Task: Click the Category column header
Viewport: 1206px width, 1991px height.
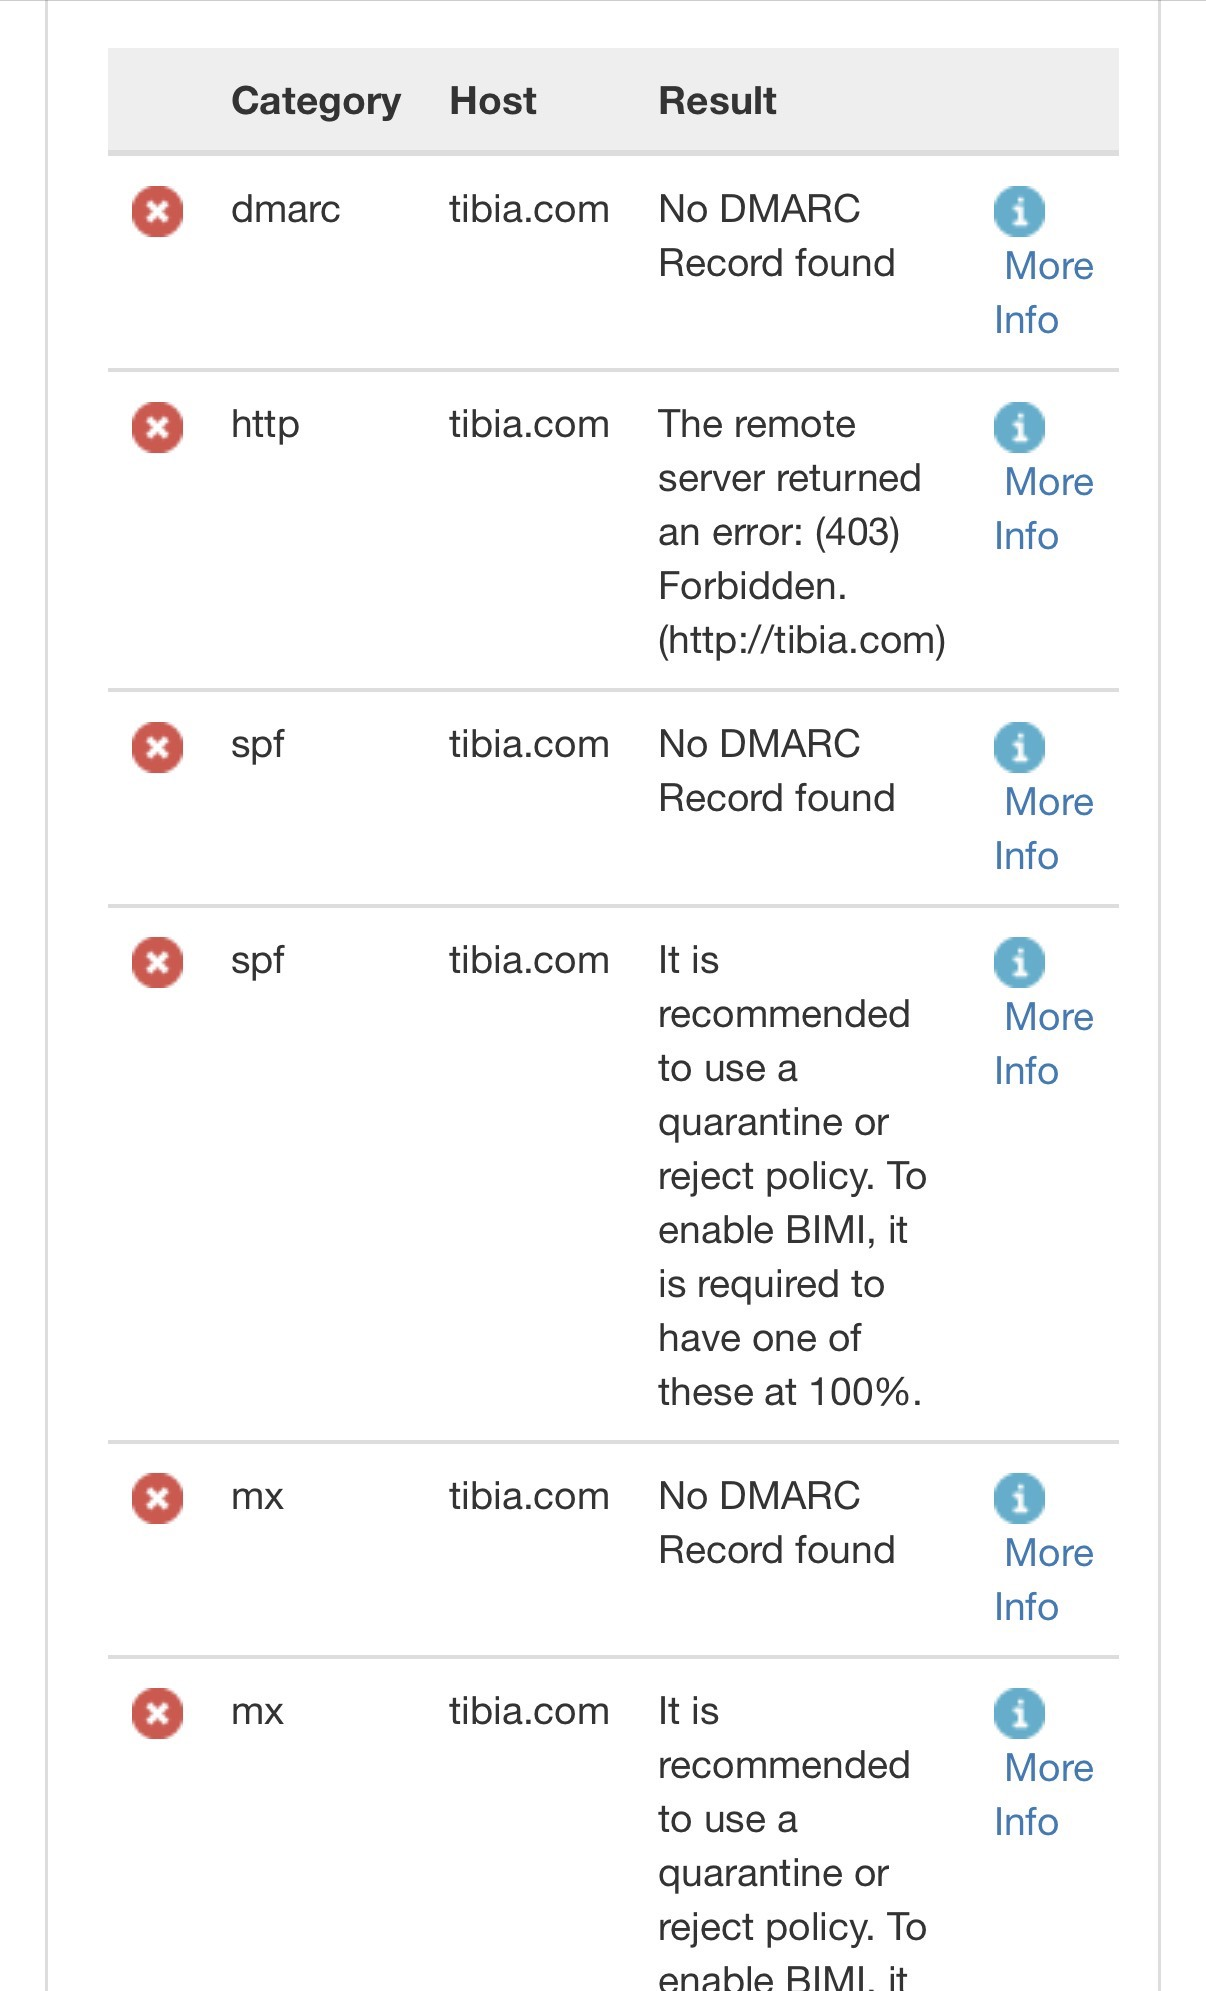Action: pos(316,102)
